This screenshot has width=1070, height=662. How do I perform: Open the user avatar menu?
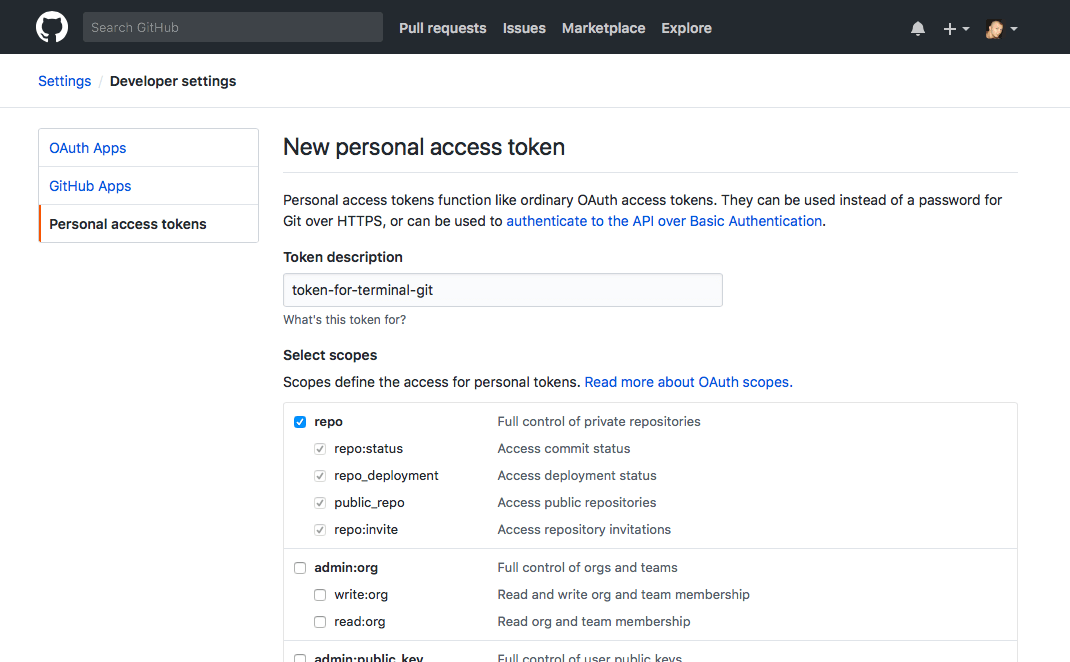coord(1001,29)
